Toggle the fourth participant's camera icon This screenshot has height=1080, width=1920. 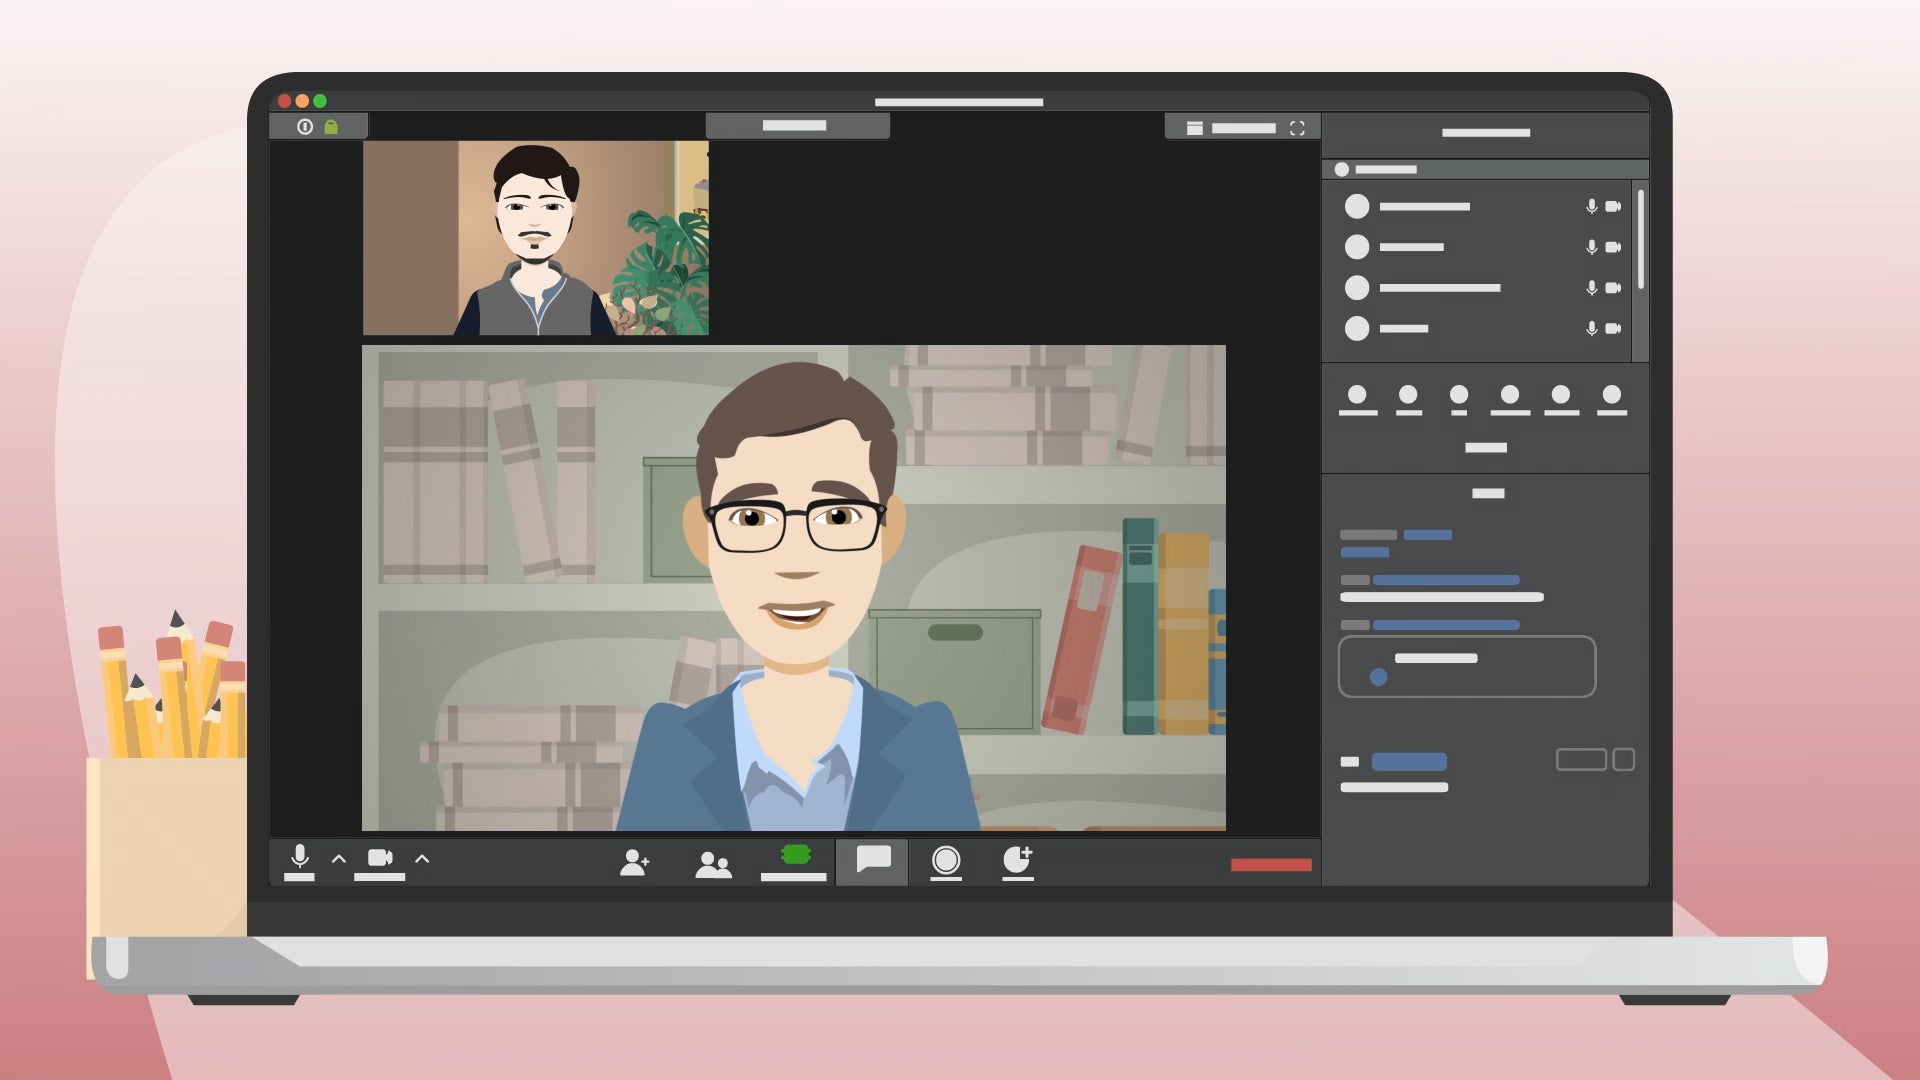[x=1613, y=328]
